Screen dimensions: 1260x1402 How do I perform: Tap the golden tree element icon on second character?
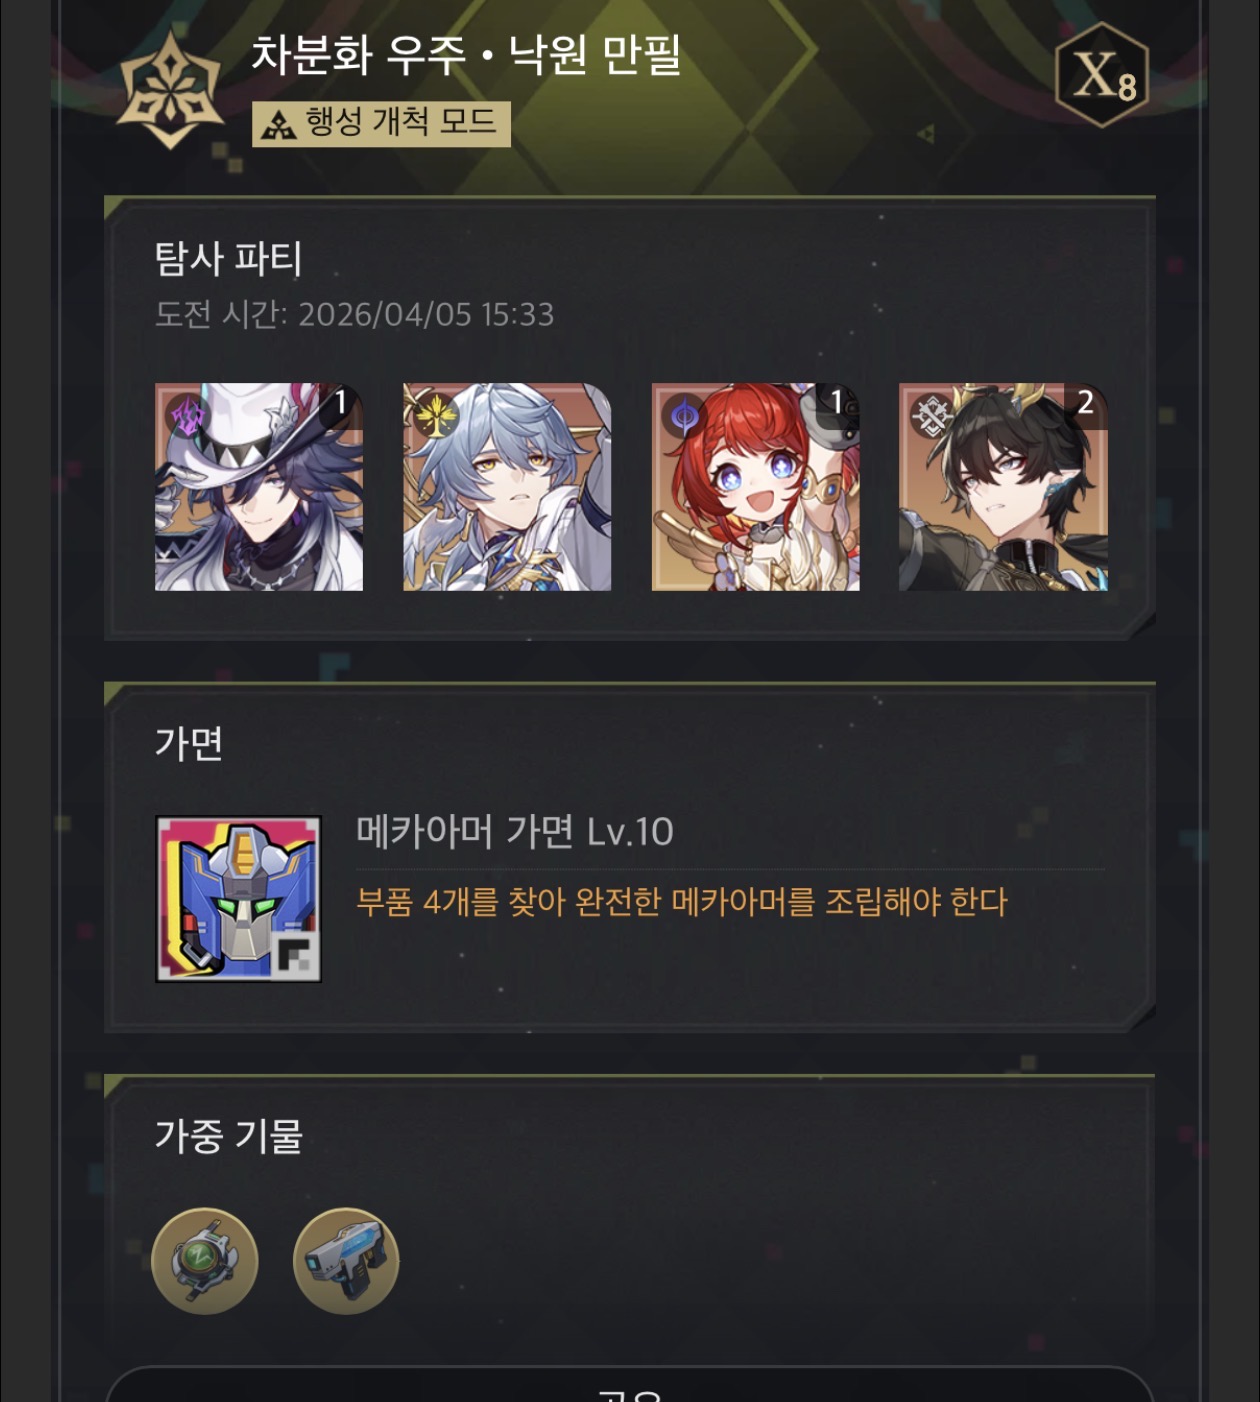[435, 414]
